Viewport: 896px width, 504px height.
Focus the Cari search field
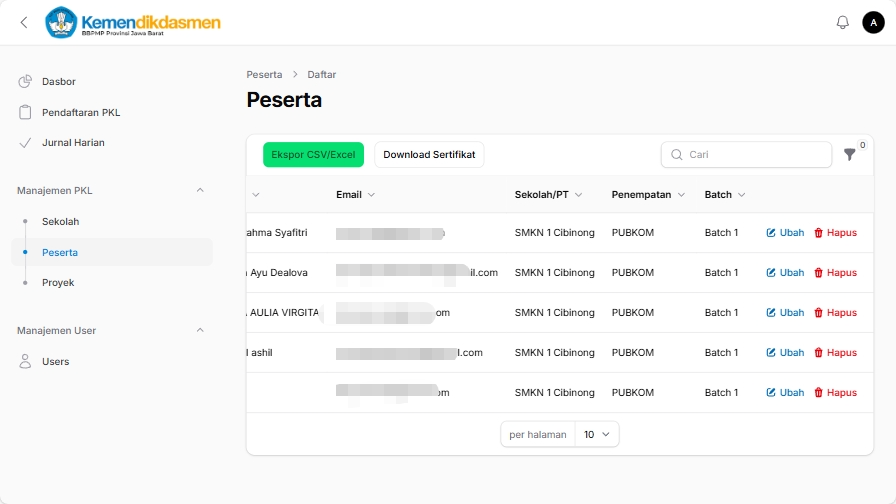point(746,155)
